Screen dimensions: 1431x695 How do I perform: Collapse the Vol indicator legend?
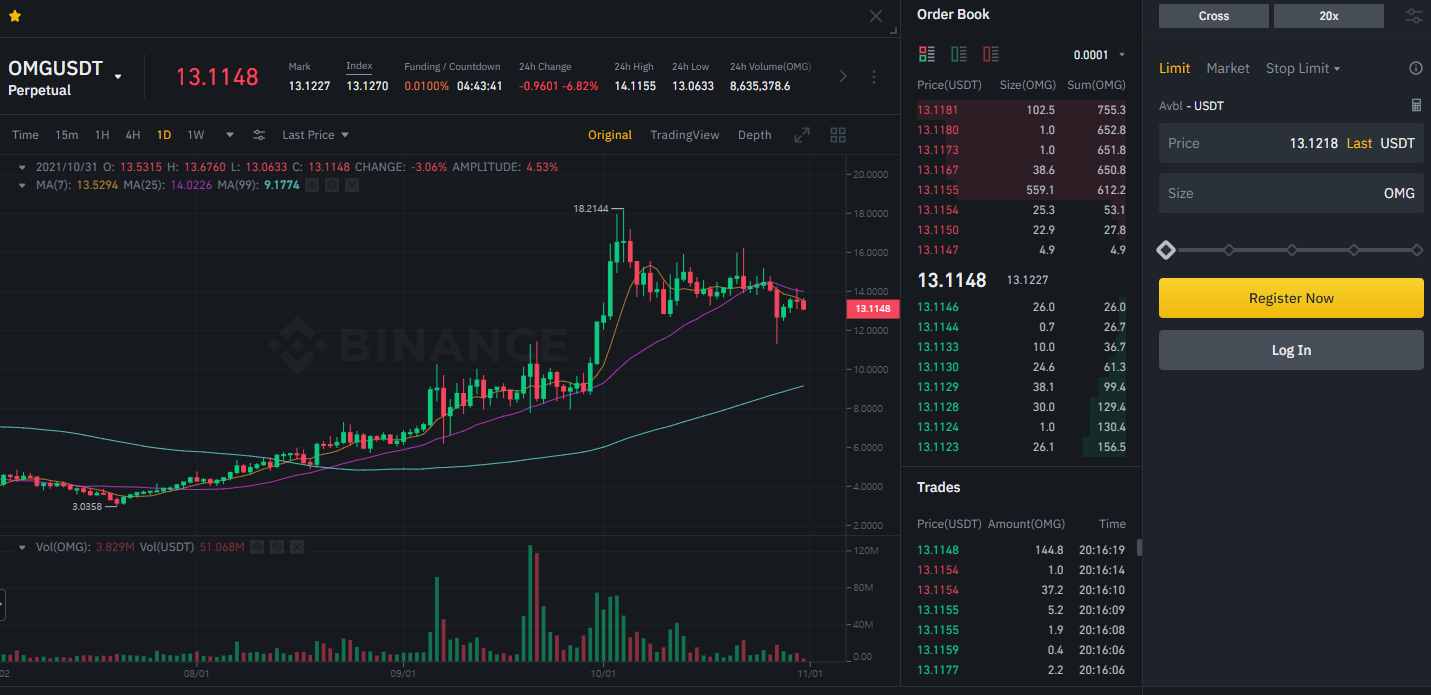point(22,547)
